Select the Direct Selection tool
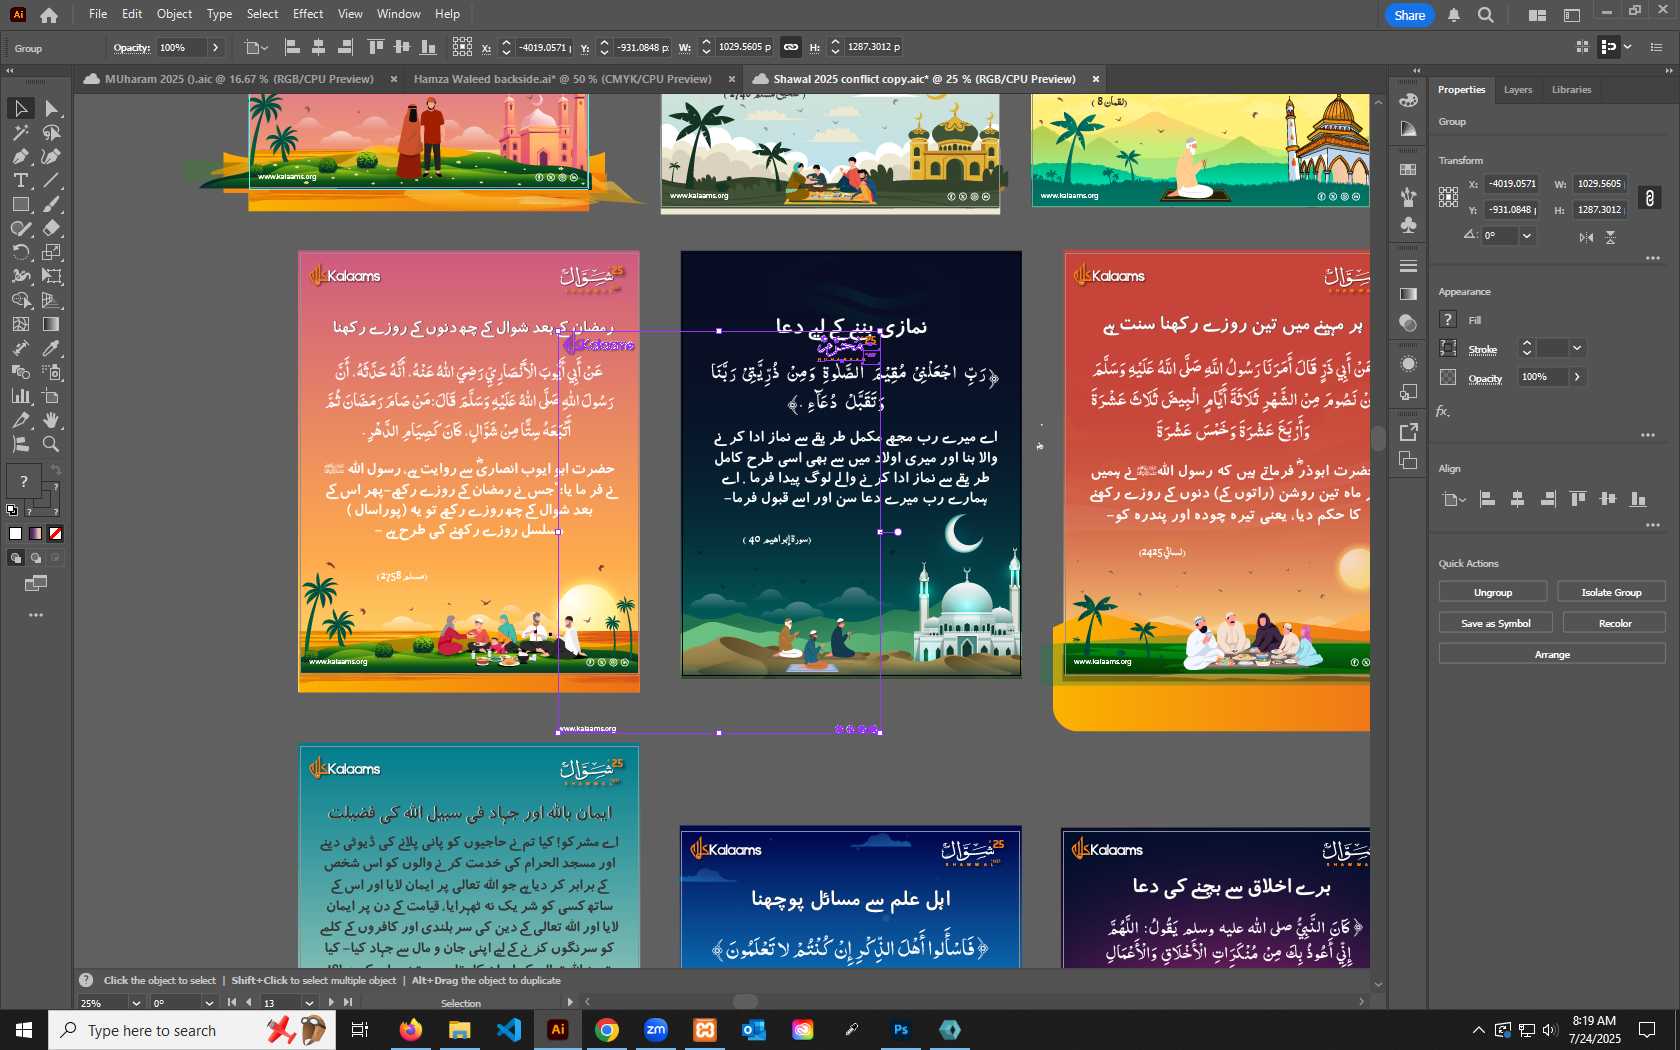The image size is (1680, 1050). click(52, 108)
